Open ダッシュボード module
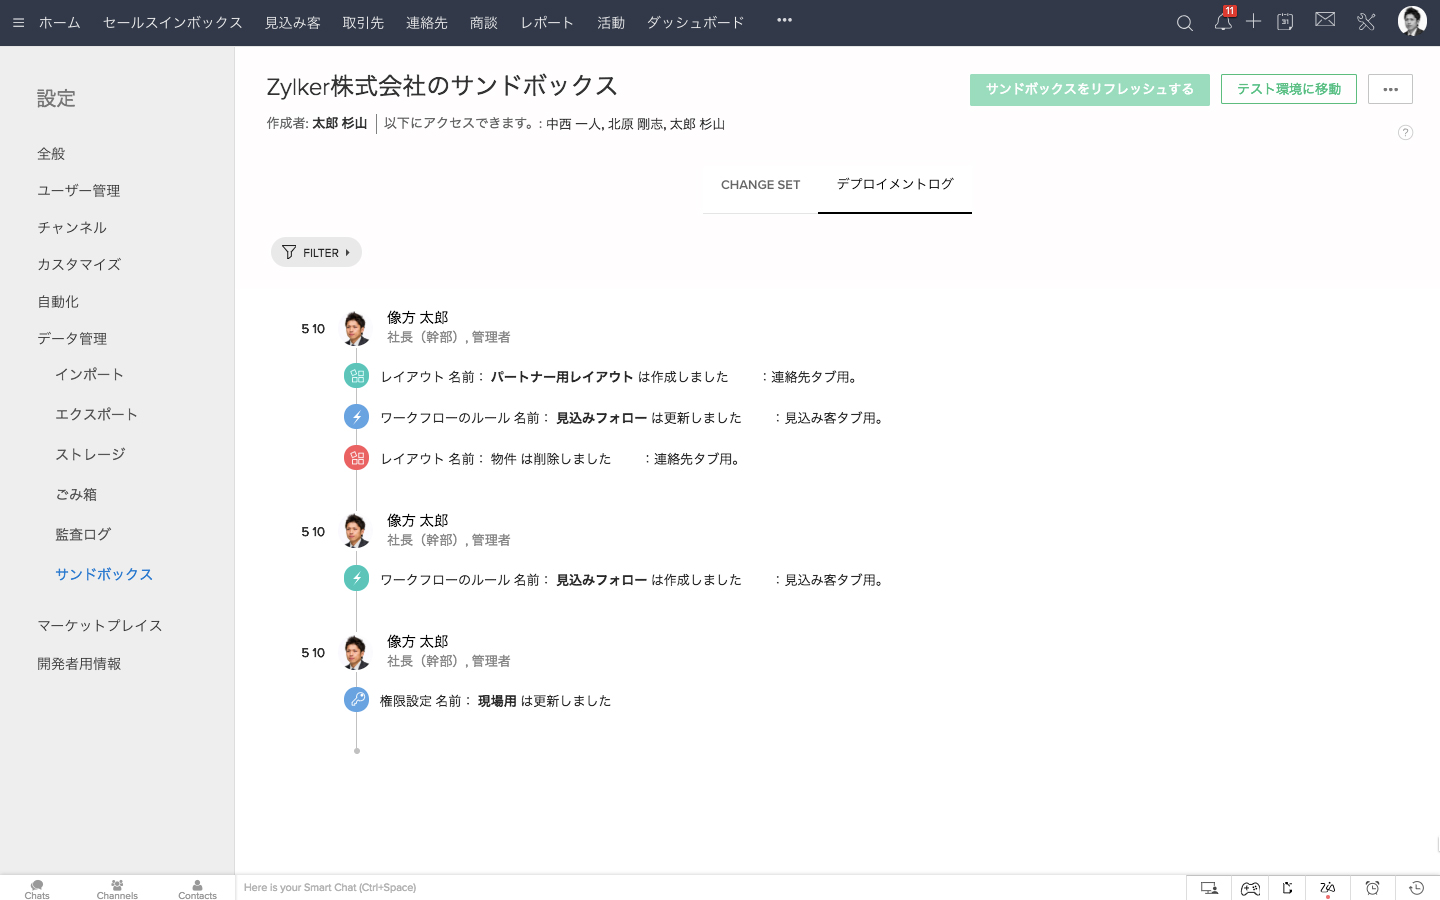The height and width of the screenshot is (900, 1440). [x=695, y=22]
